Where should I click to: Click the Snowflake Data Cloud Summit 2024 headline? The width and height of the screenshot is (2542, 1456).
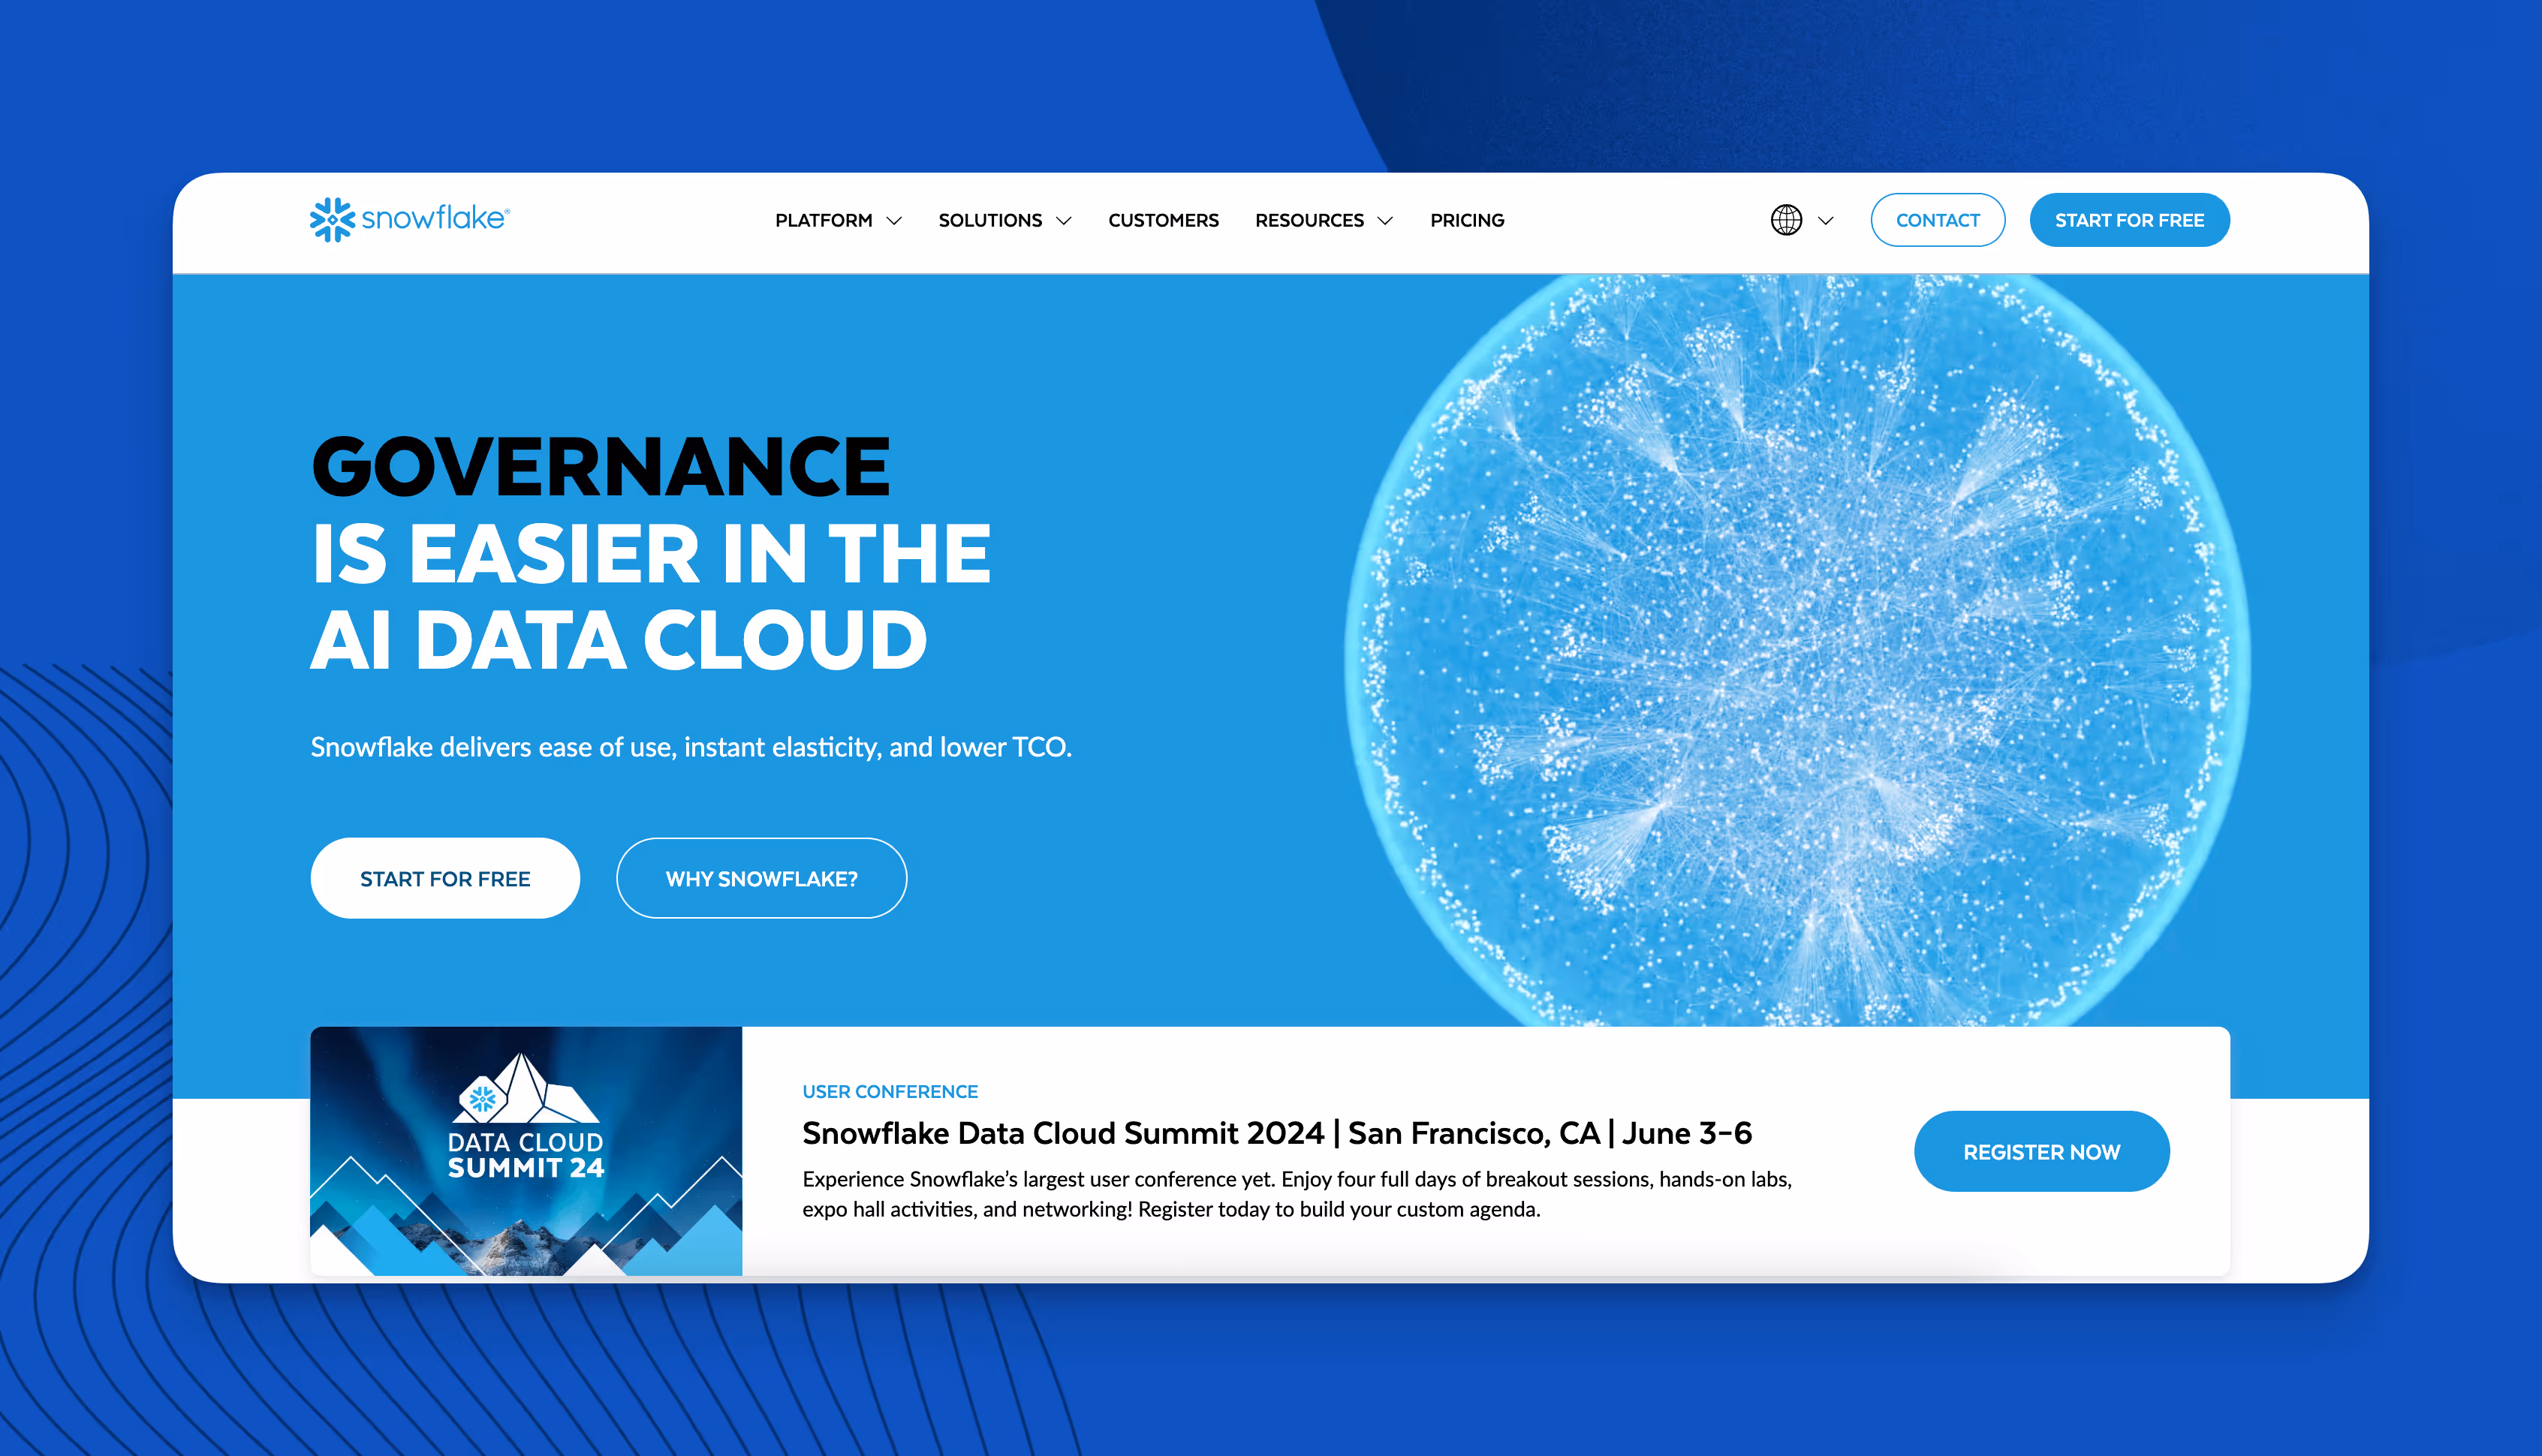(1276, 1133)
